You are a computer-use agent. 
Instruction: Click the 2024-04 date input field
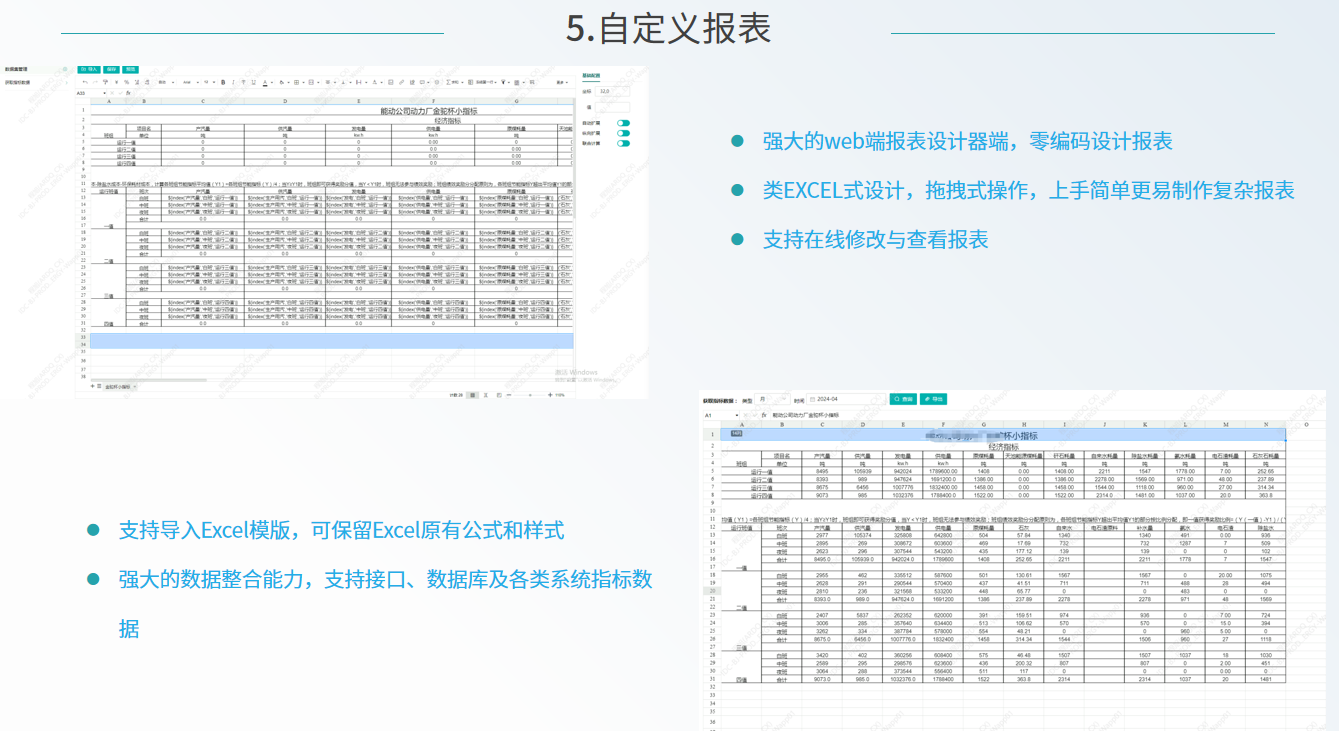pos(846,399)
